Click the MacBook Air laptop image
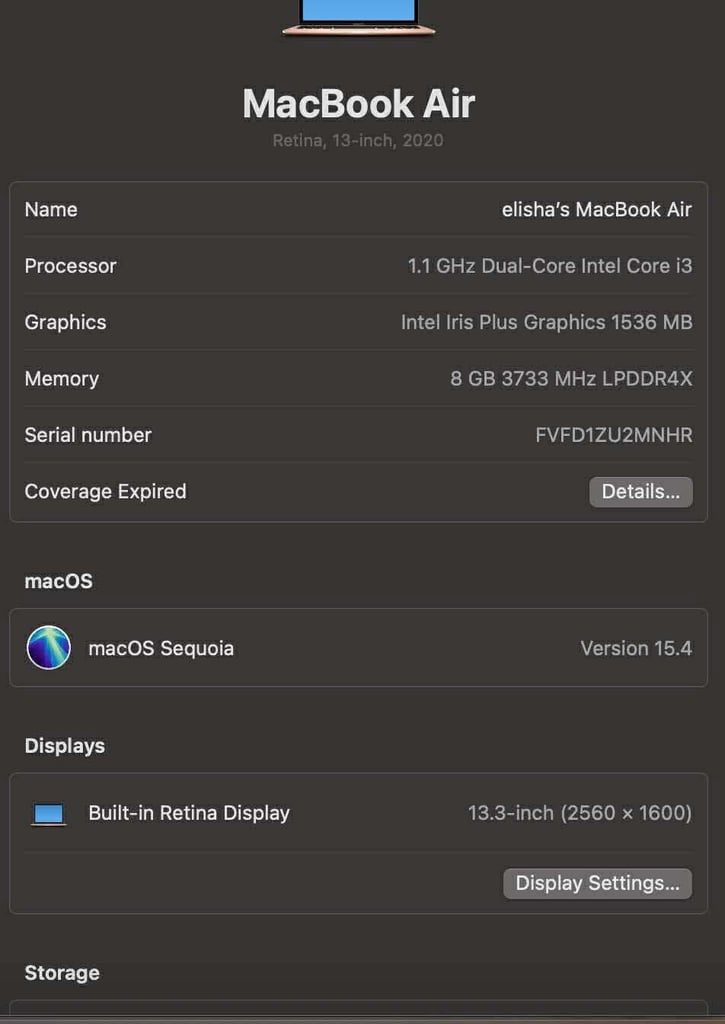This screenshot has width=725, height=1024. [359, 18]
